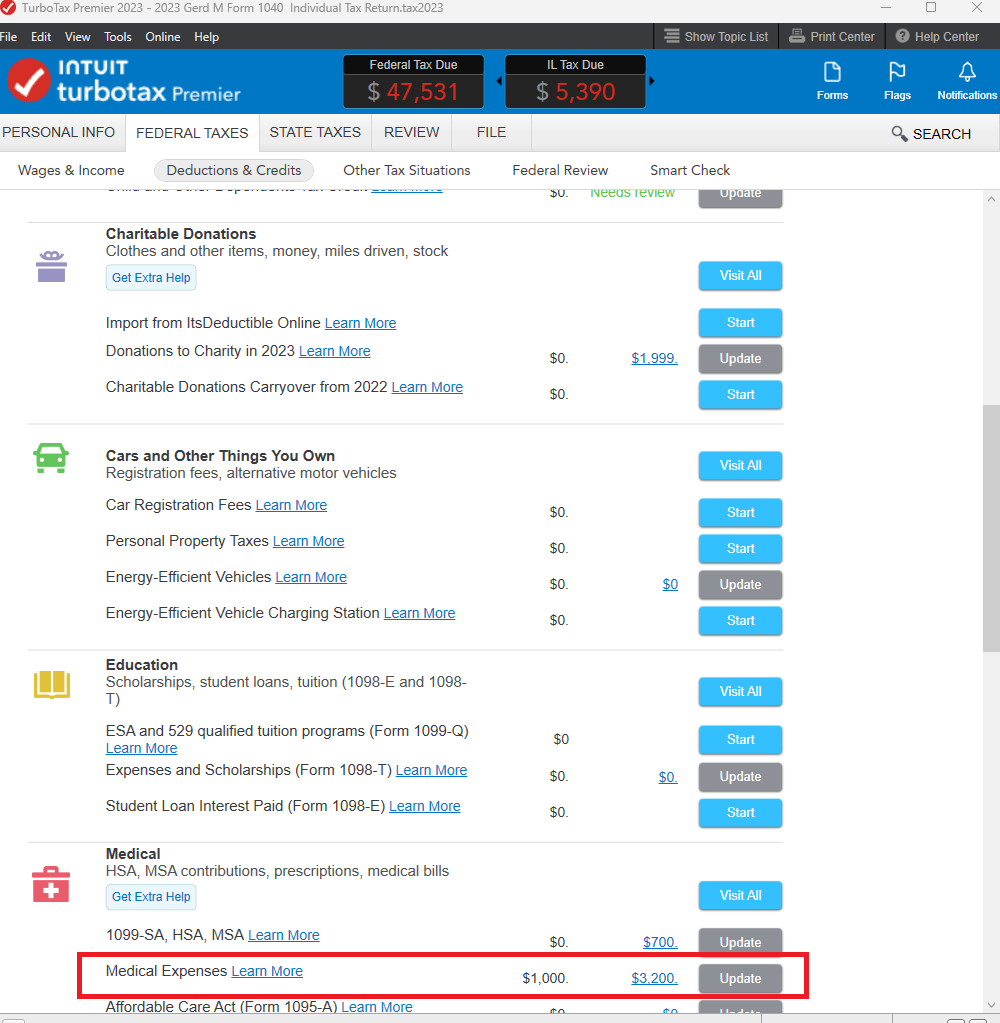Update 1099-SA, HSA, MSA
The width and height of the screenshot is (1000, 1023).
coord(740,942)
